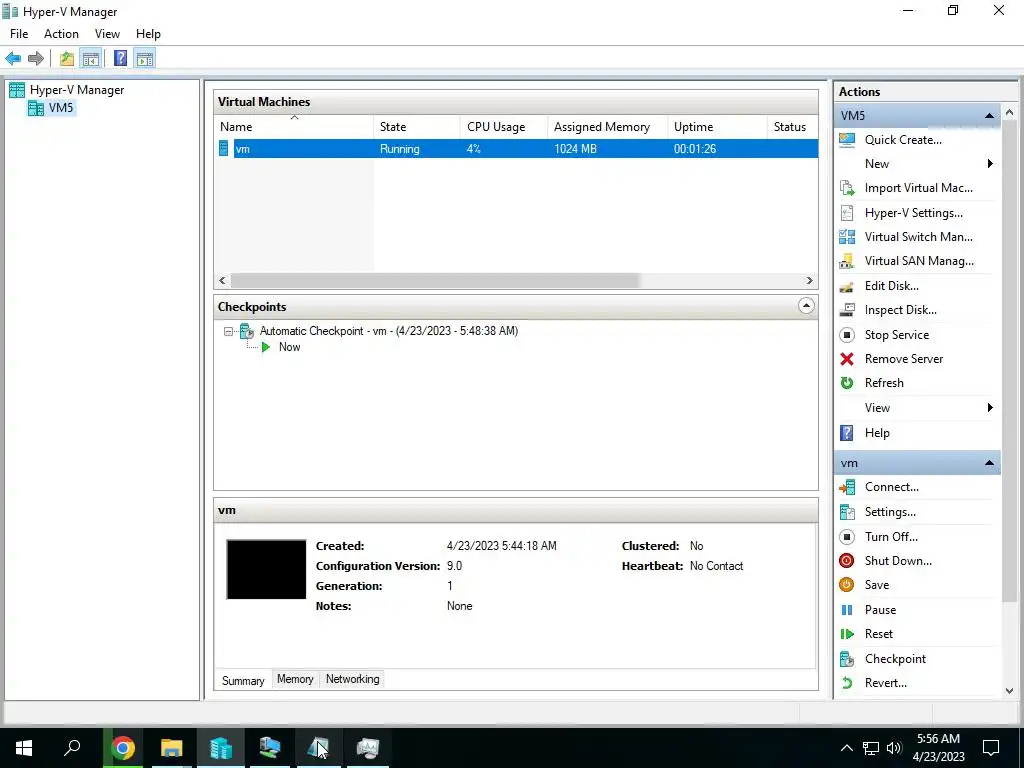Screen dimensions: 1024x768
Task: Select Automatic Checkpoint - vm entry
Action: pyautogui.click(x=389, y=331)
